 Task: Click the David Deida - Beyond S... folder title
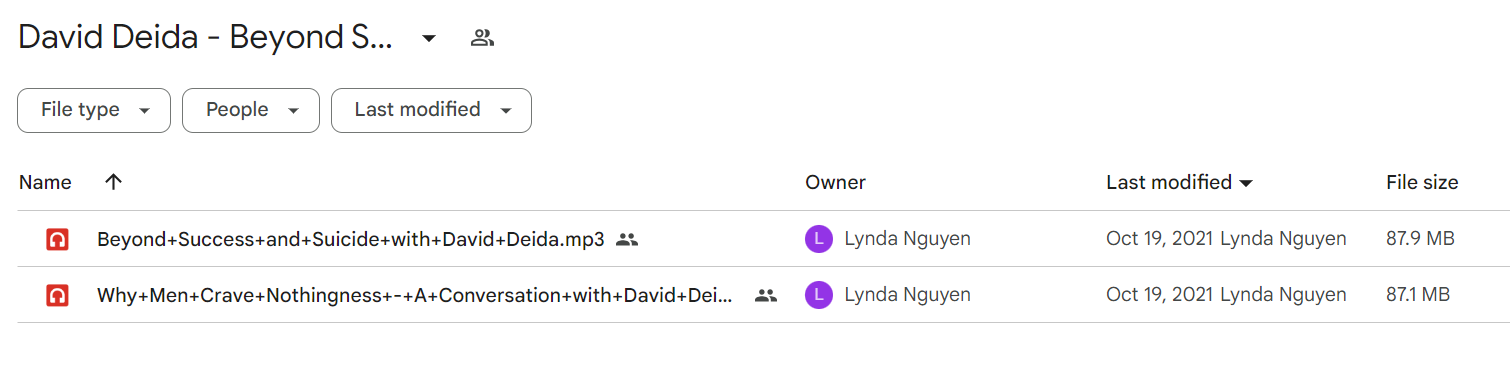tap(205, 38)
